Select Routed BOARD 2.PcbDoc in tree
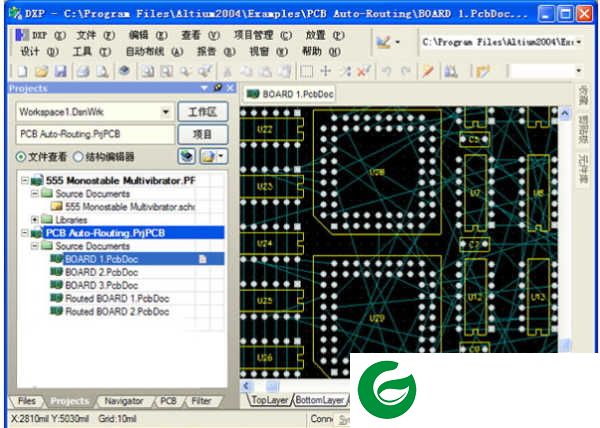Screen dimensions: 600x428 tap(117, 311)
